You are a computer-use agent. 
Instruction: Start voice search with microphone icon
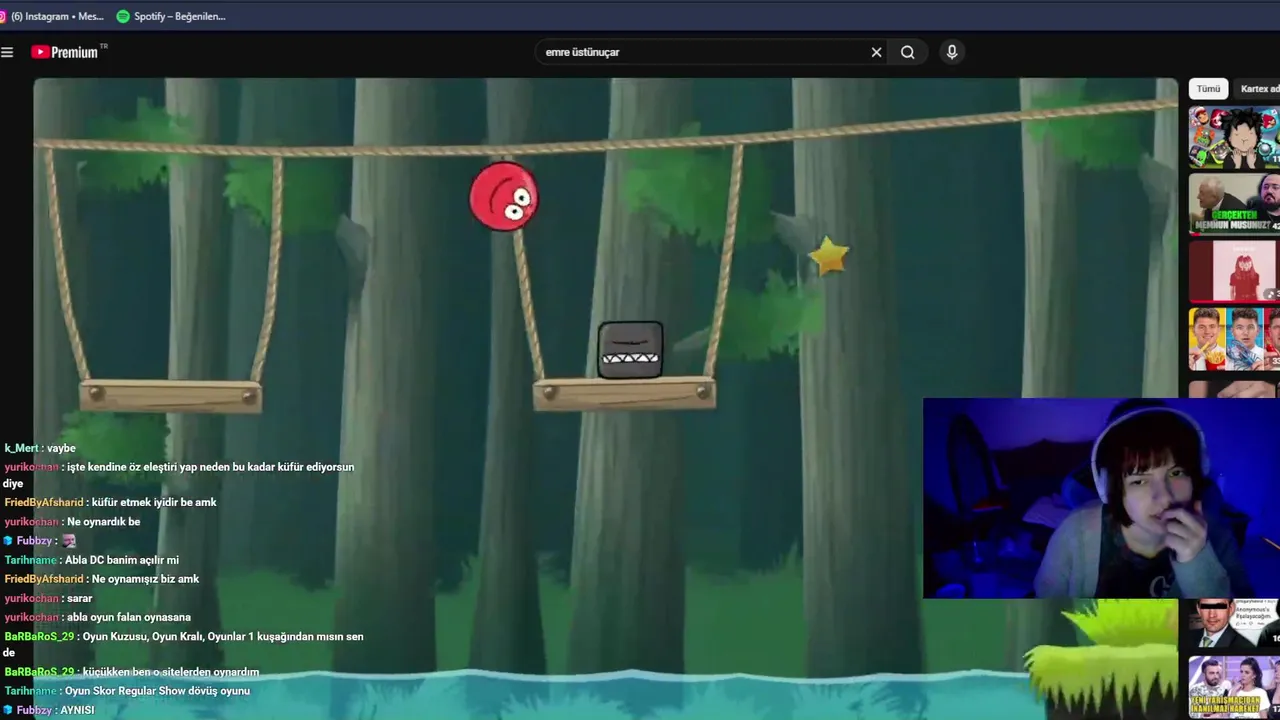pyautogui.click(x=951, y=52)
